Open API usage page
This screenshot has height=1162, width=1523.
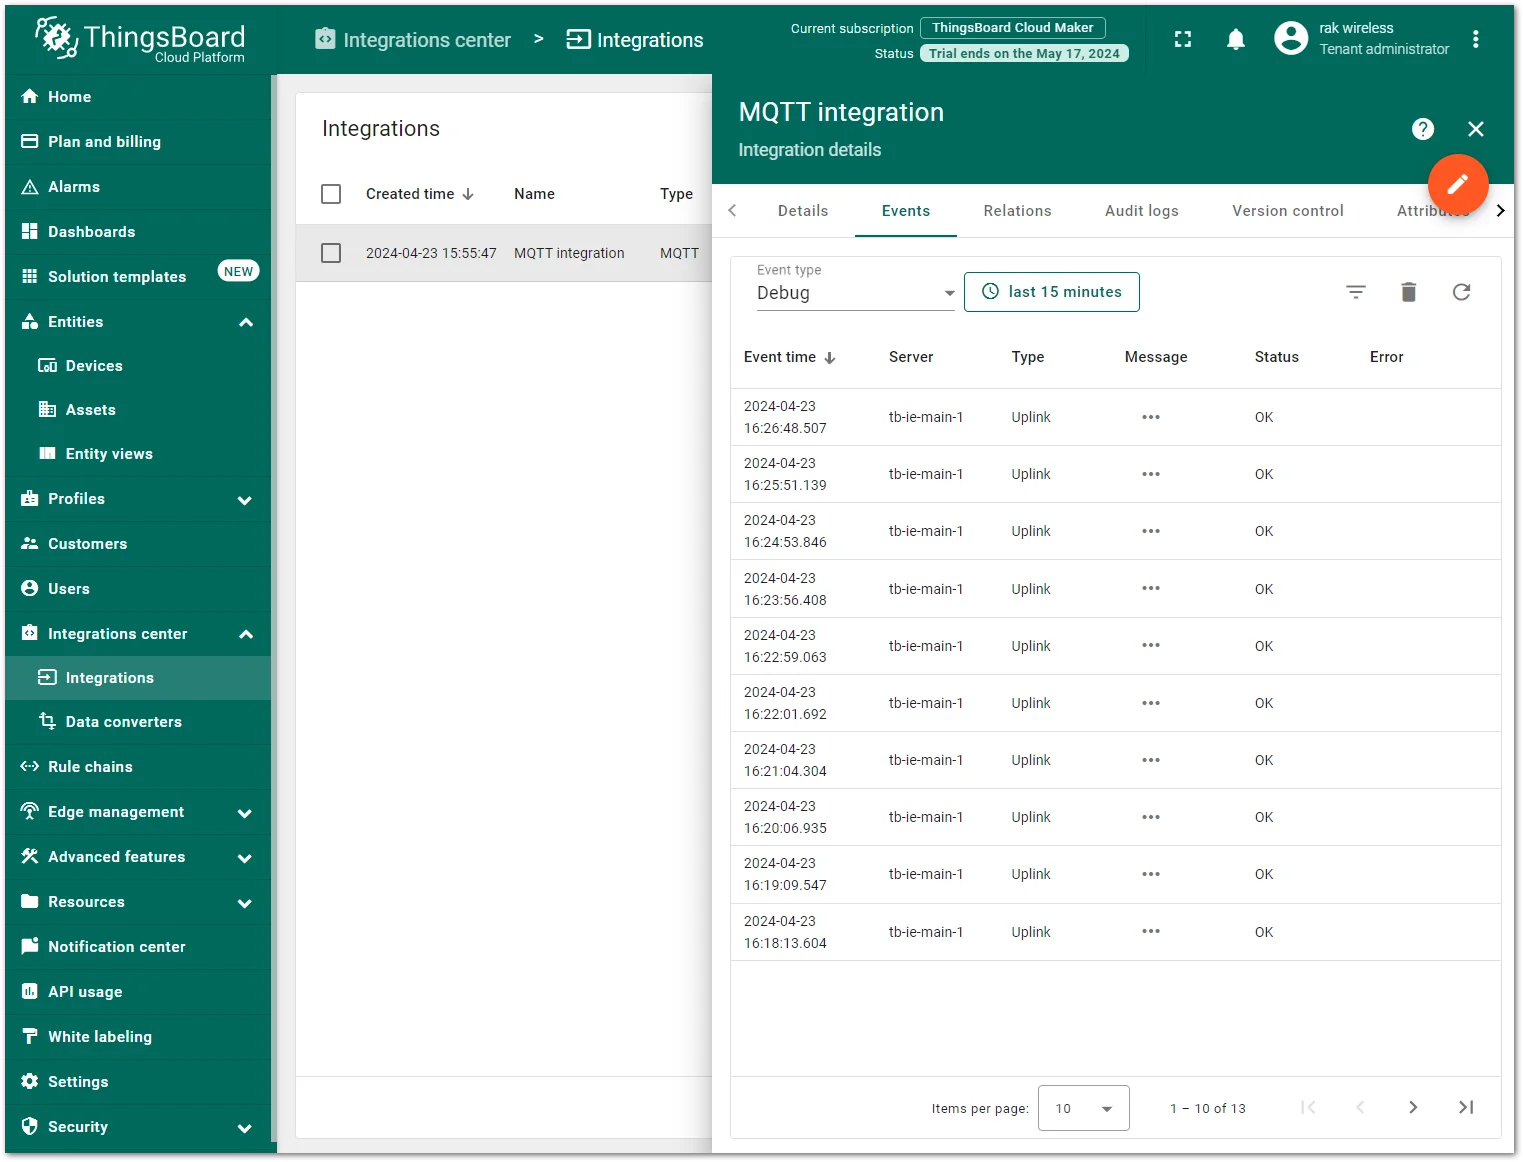point(138,992)
